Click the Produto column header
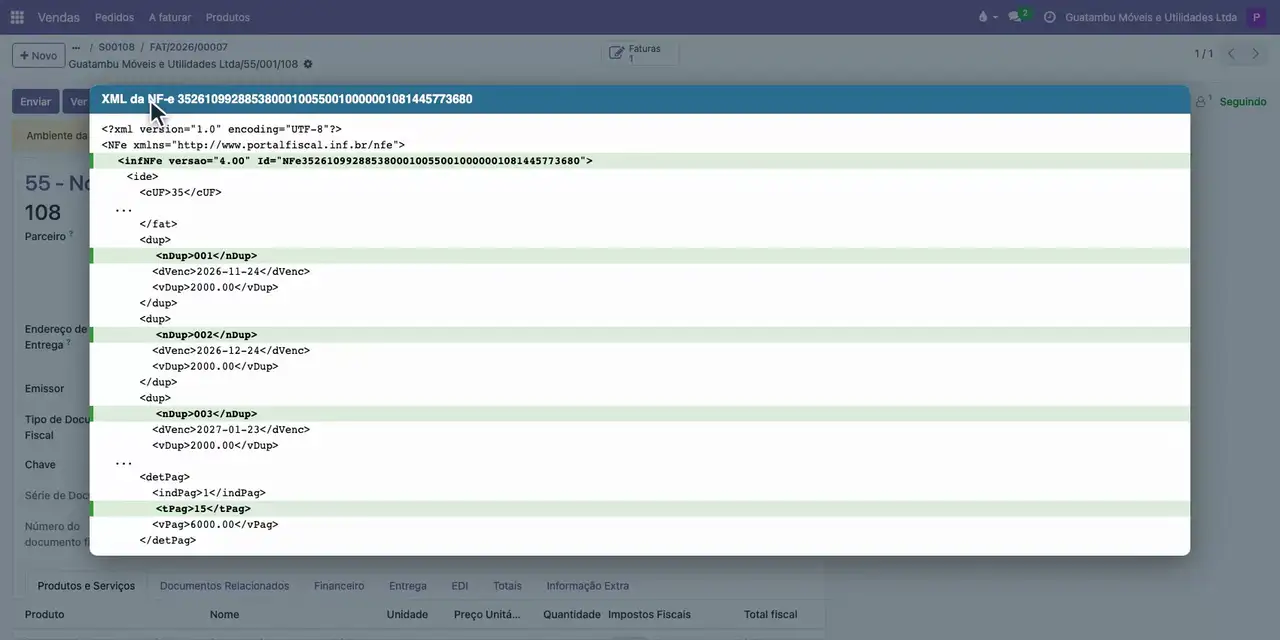The image size is (1280, 640). [45, 614]
